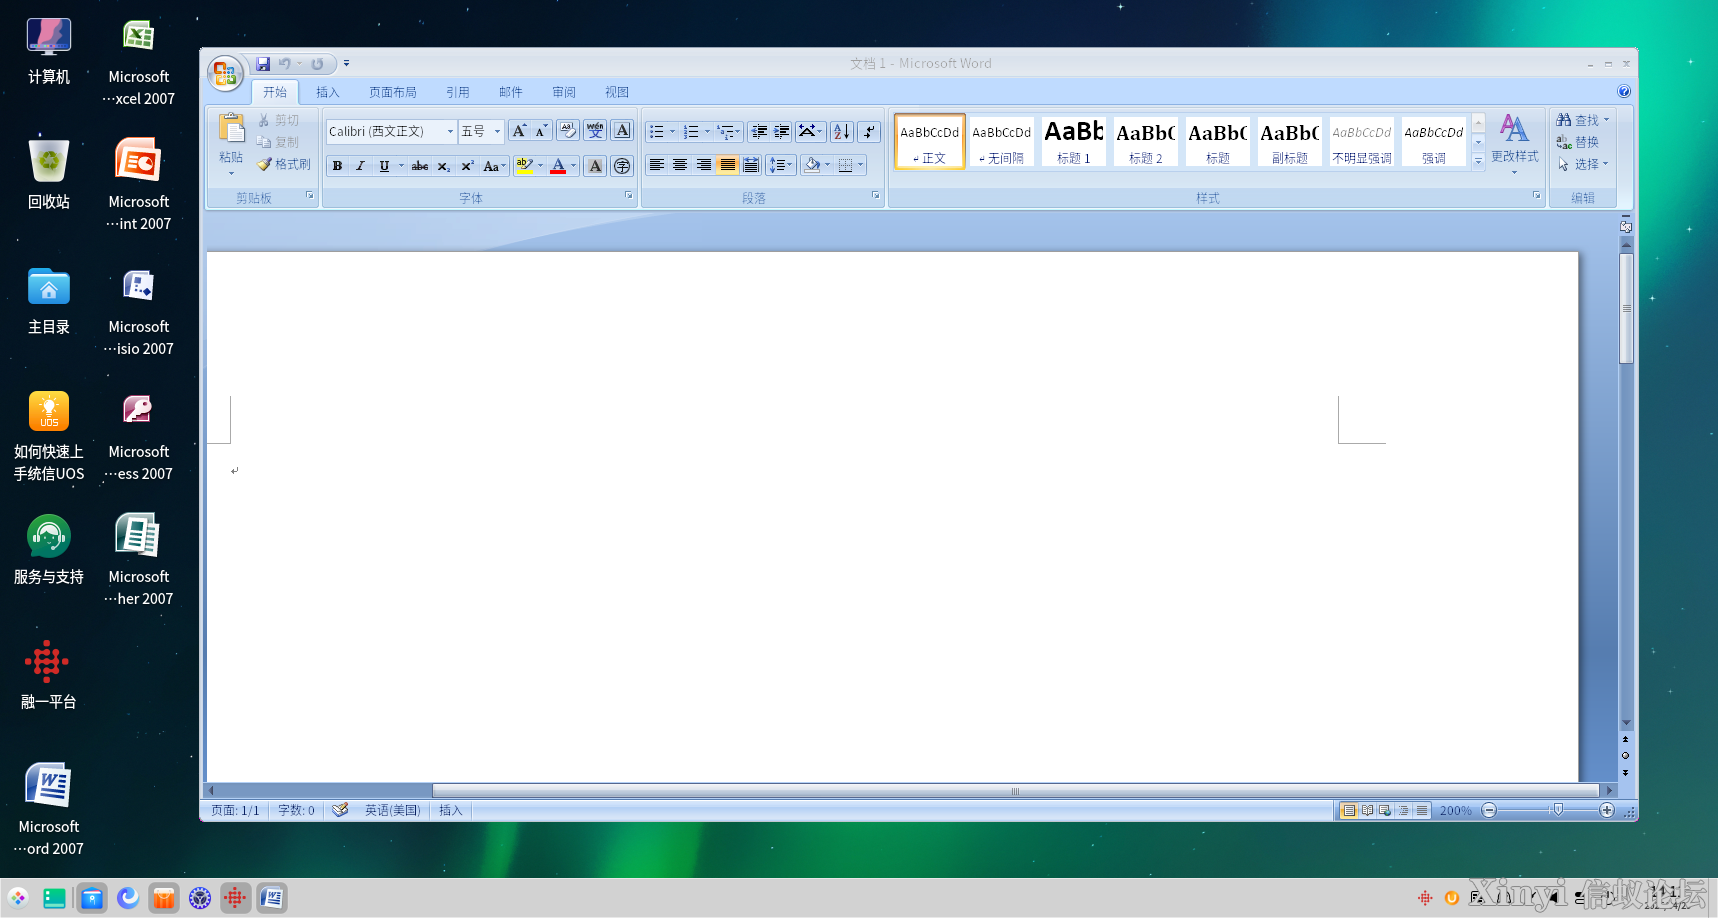The height and width of the screenshot is (918, 1718).
Task: Toggle italic formatting
Action: click(360, 166)
